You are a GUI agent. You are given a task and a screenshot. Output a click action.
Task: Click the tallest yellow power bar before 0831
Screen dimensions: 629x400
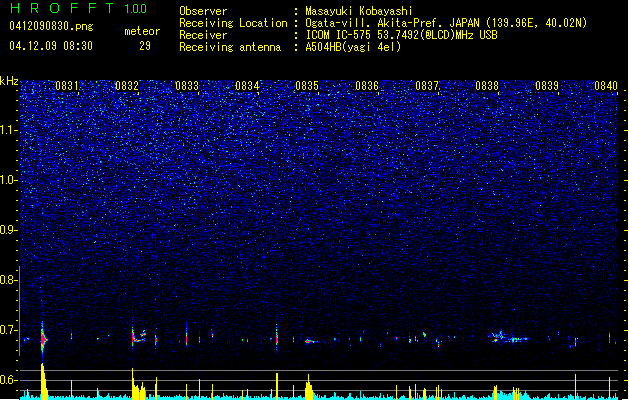[43, 381]
